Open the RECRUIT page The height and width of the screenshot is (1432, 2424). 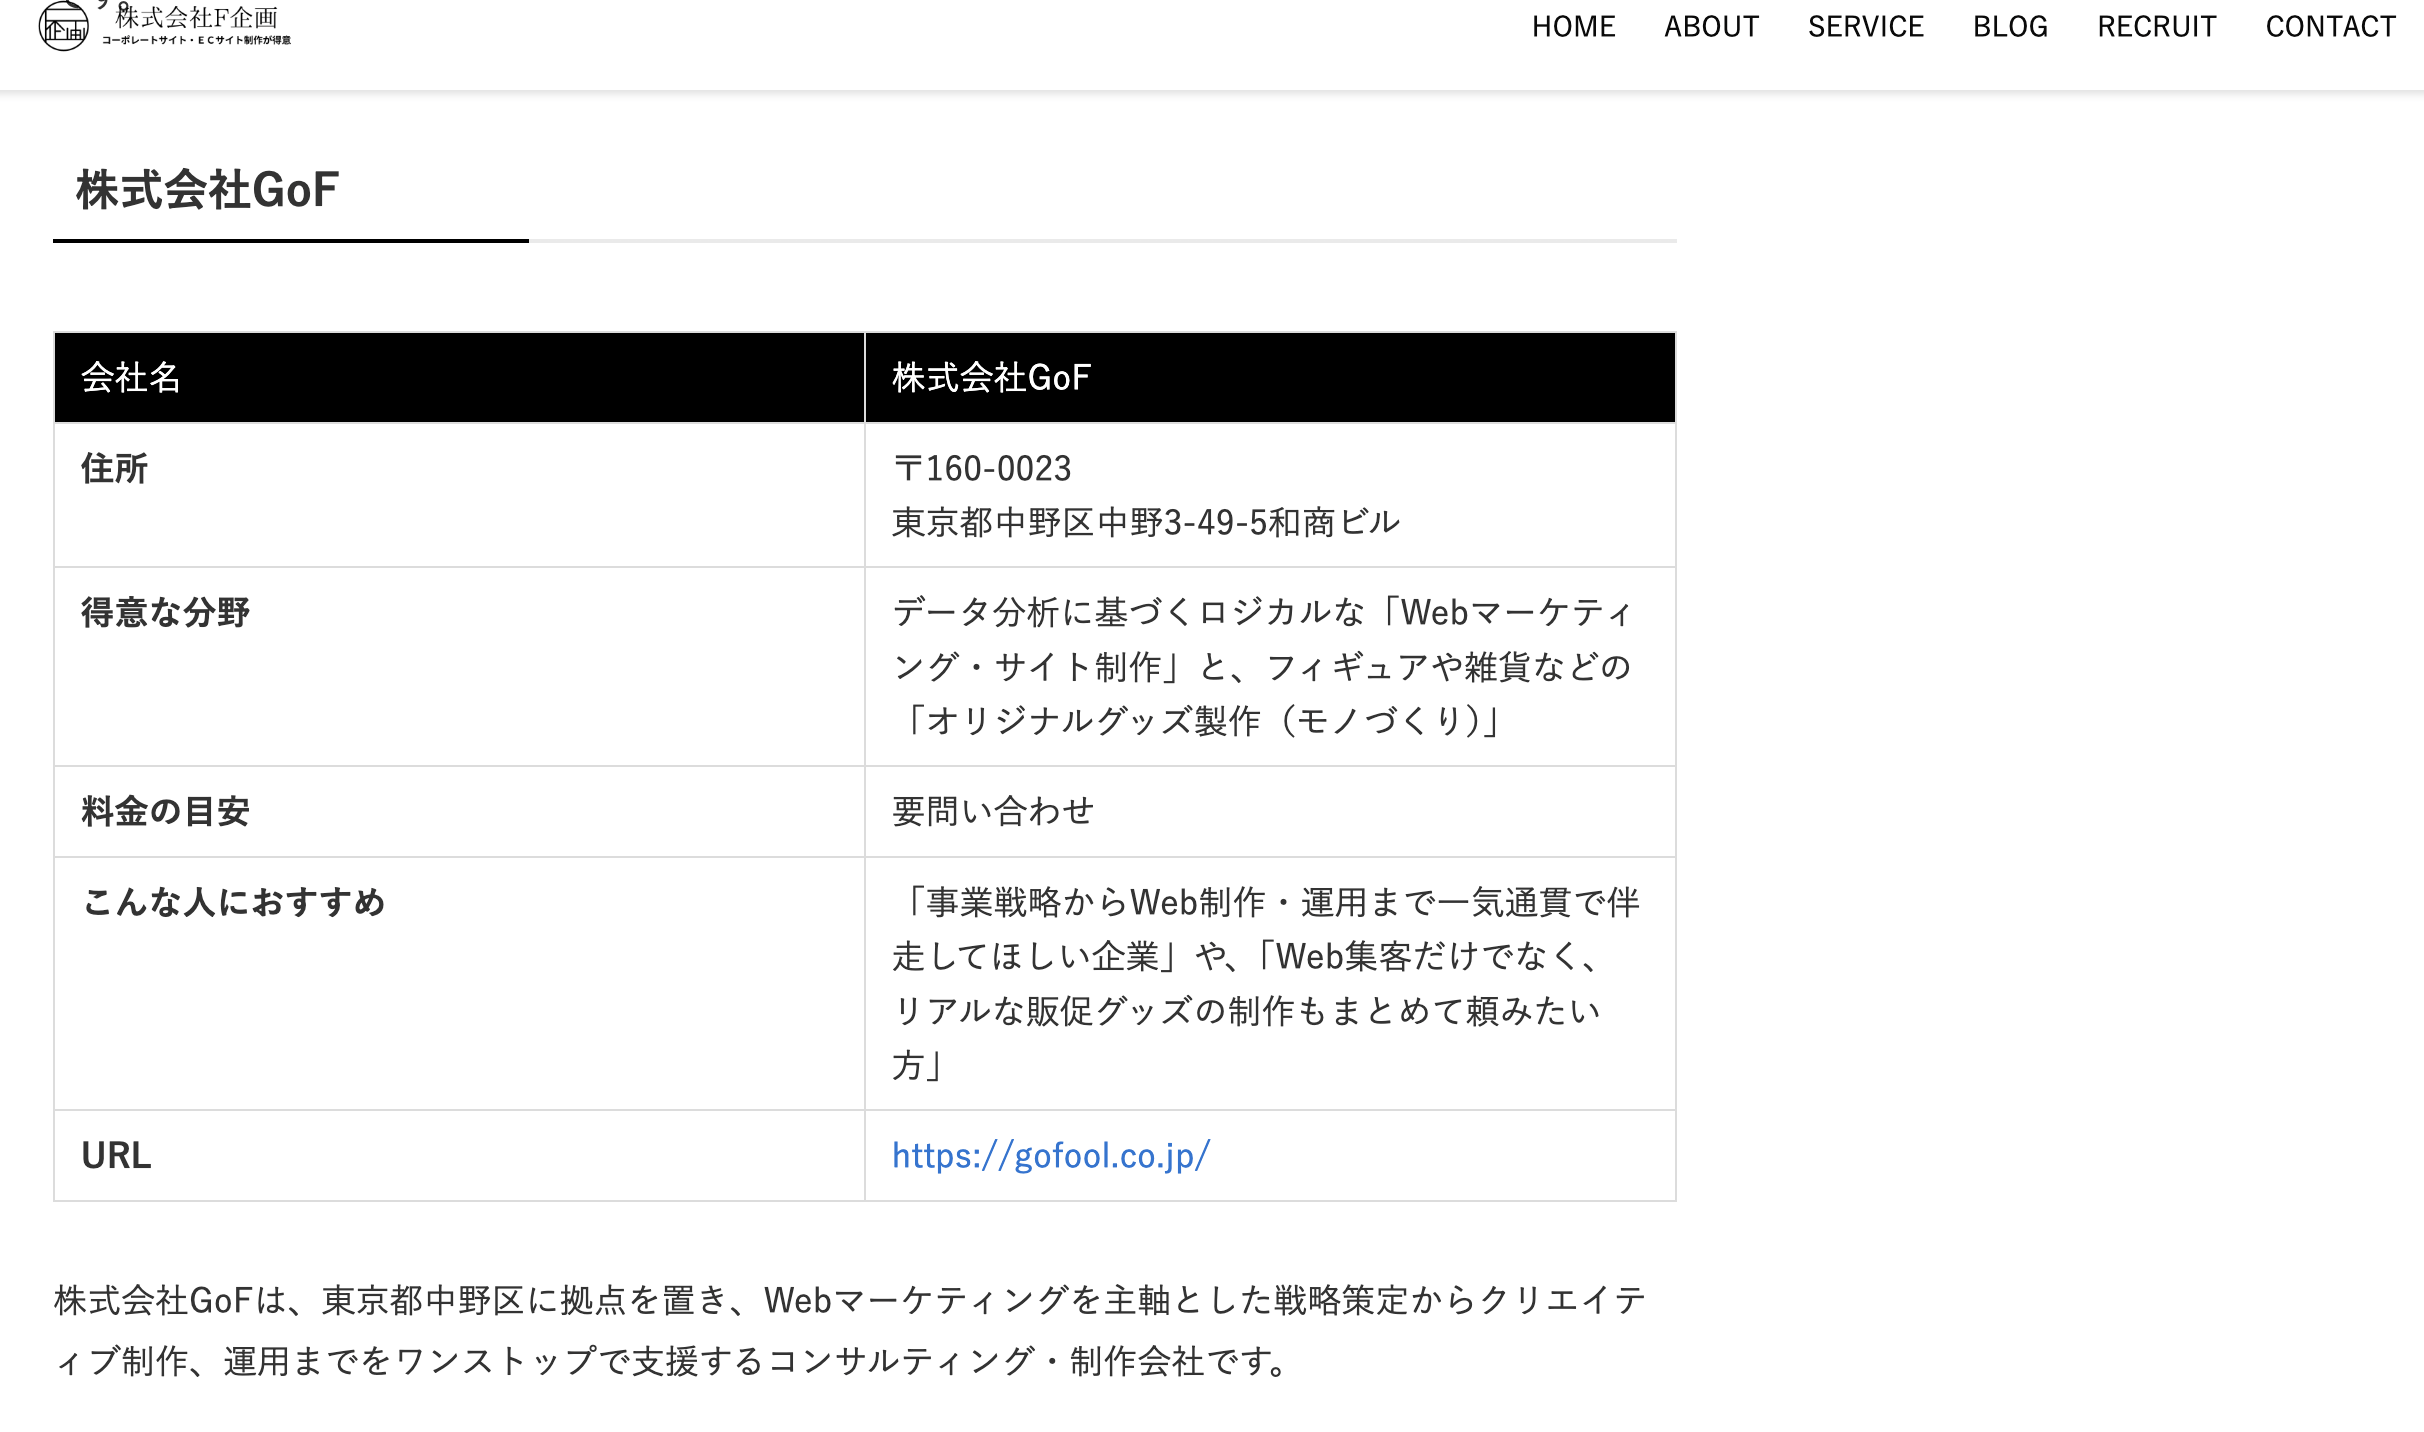tap(2156, 26)
